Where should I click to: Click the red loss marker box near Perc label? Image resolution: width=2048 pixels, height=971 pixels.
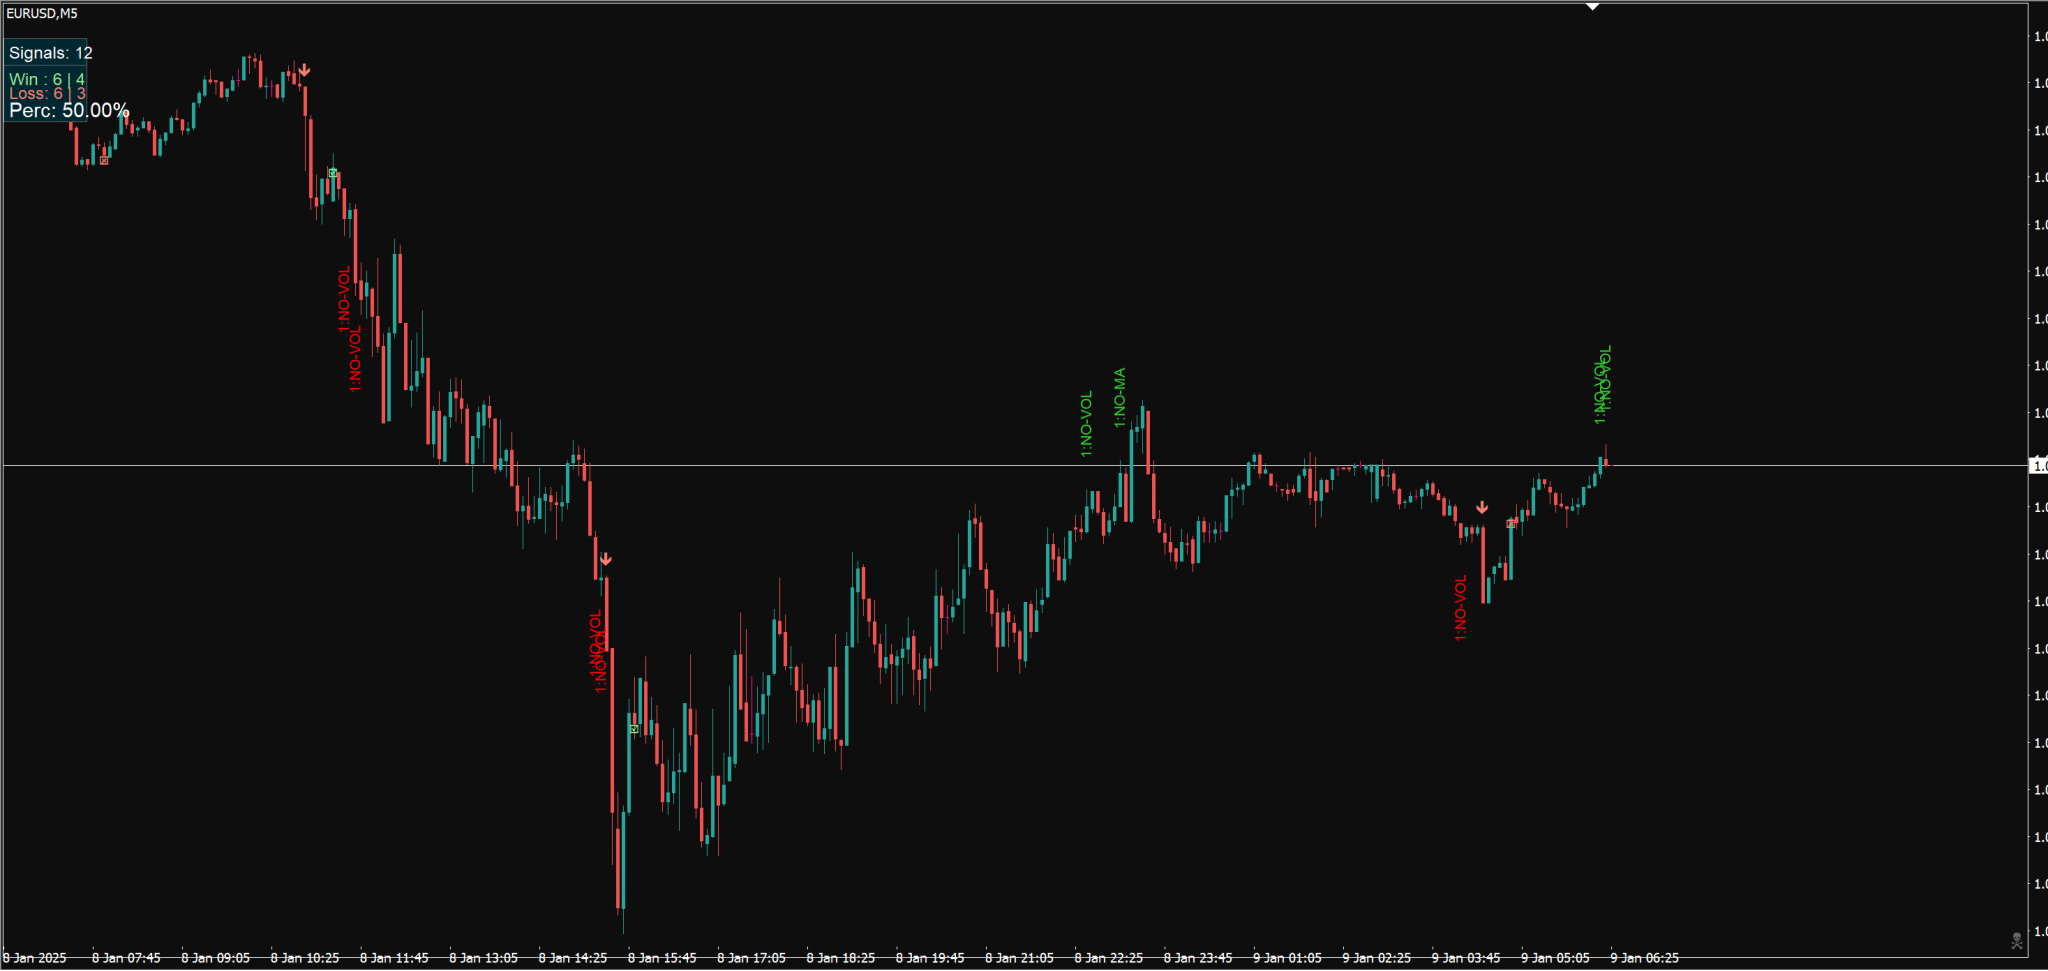(x=104, y=160)
